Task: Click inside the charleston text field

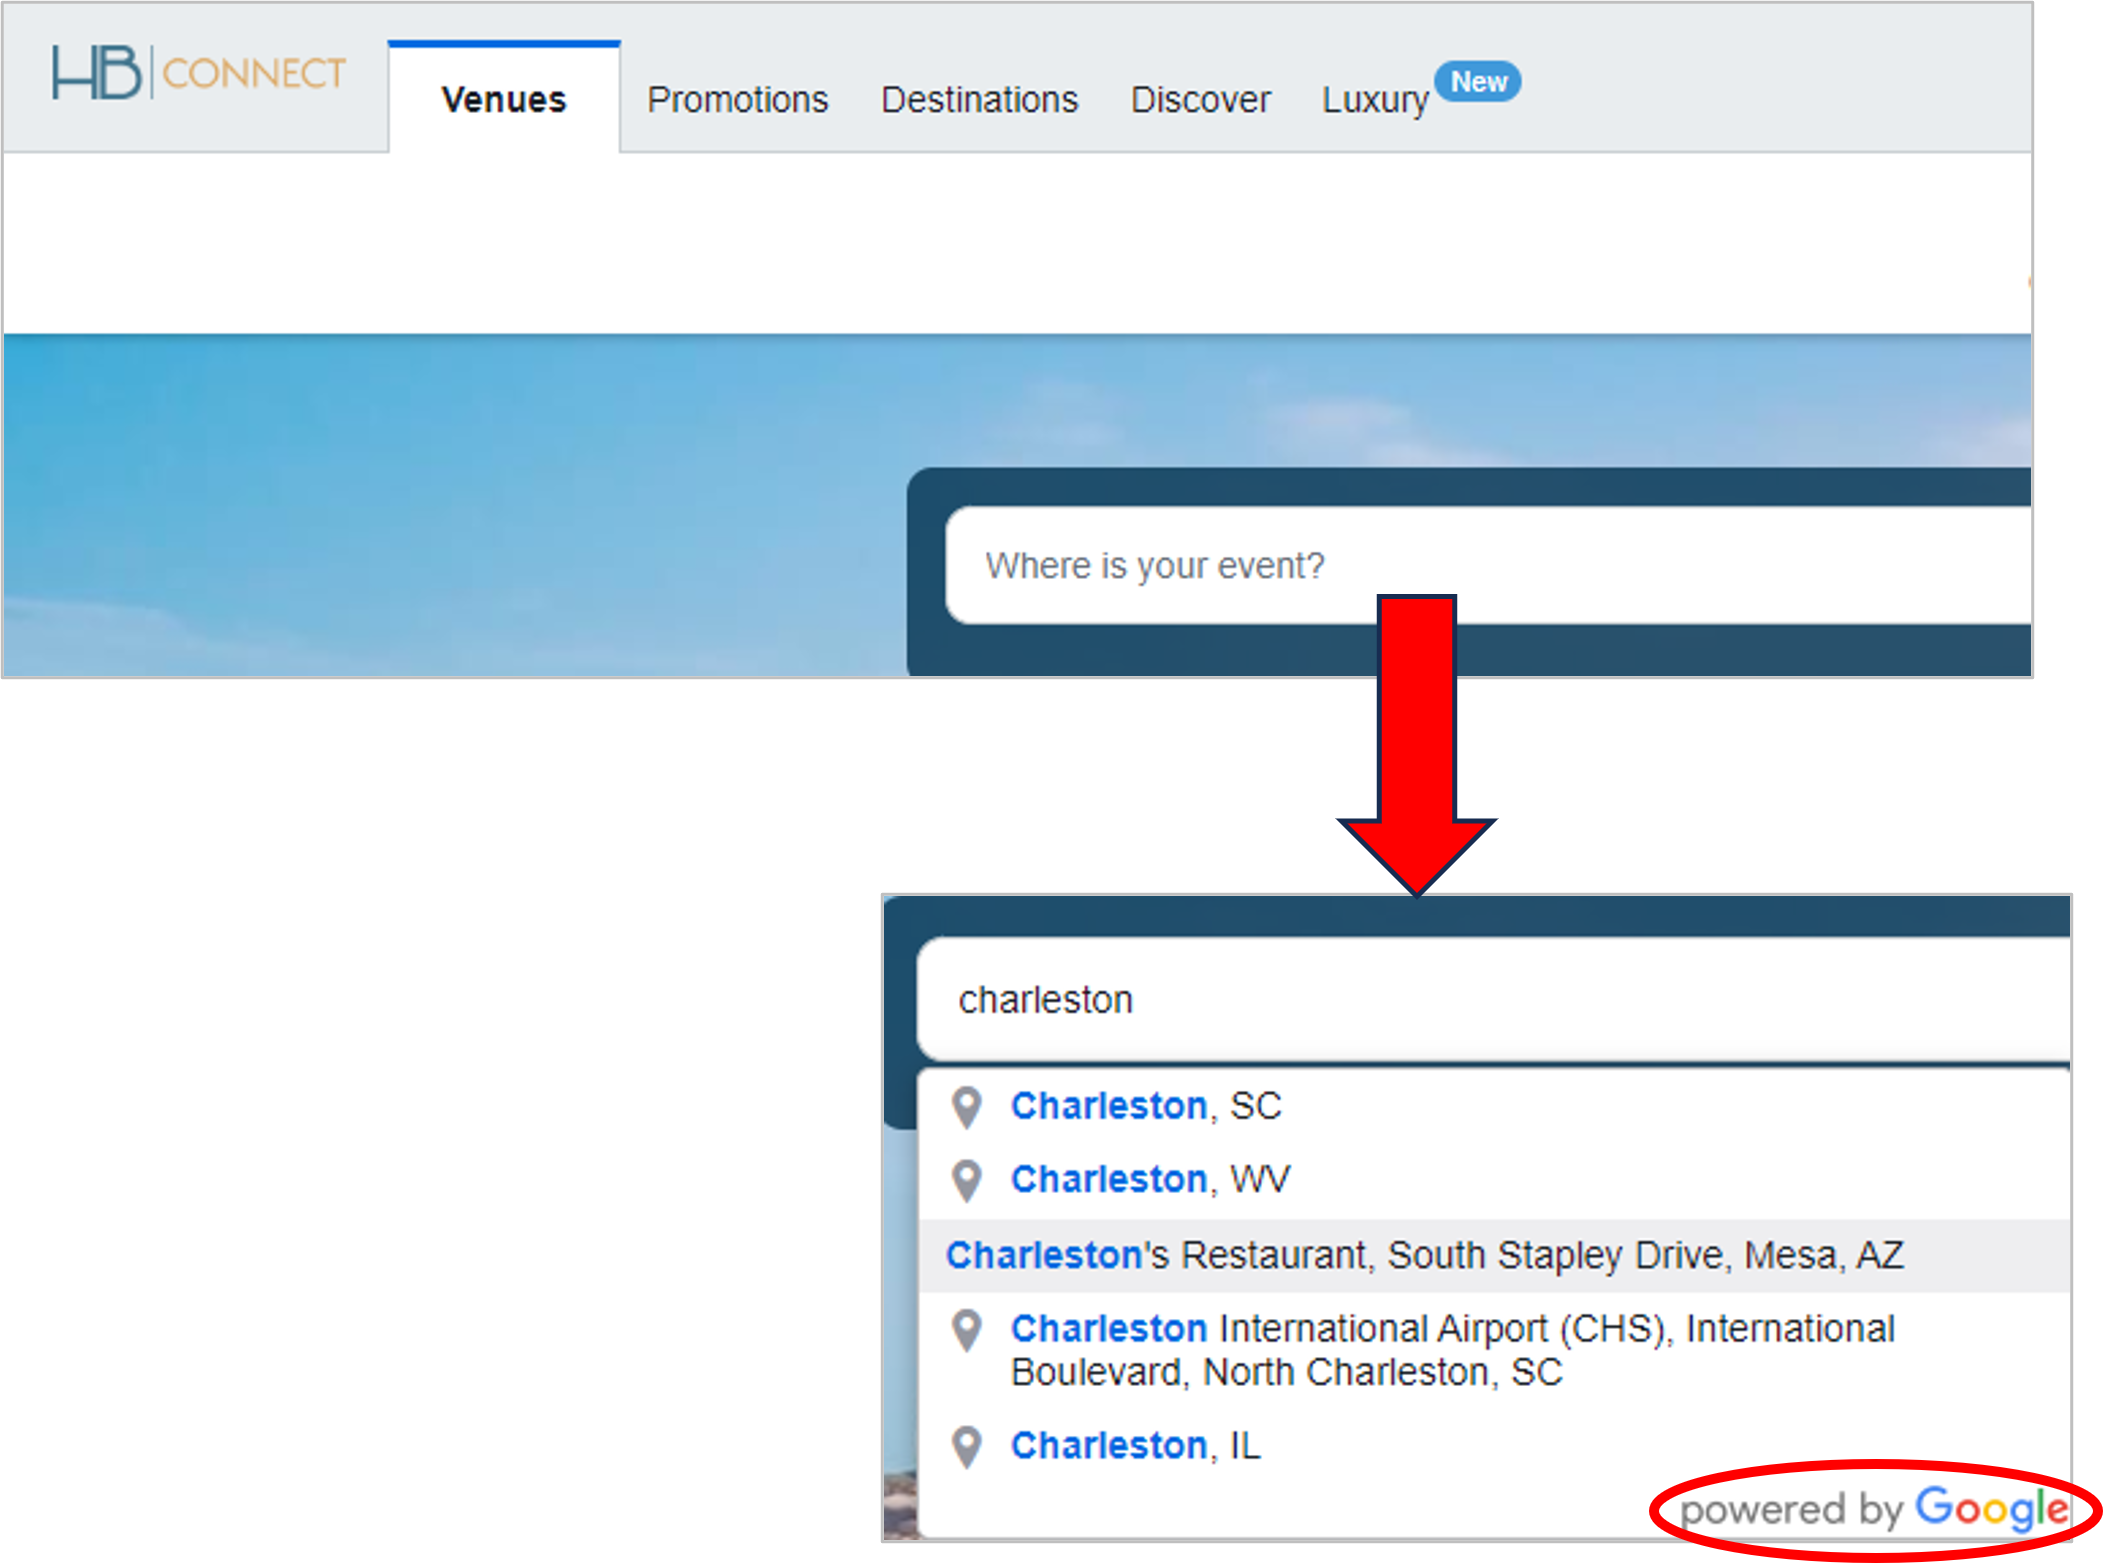Action: click(1480, 1000)
